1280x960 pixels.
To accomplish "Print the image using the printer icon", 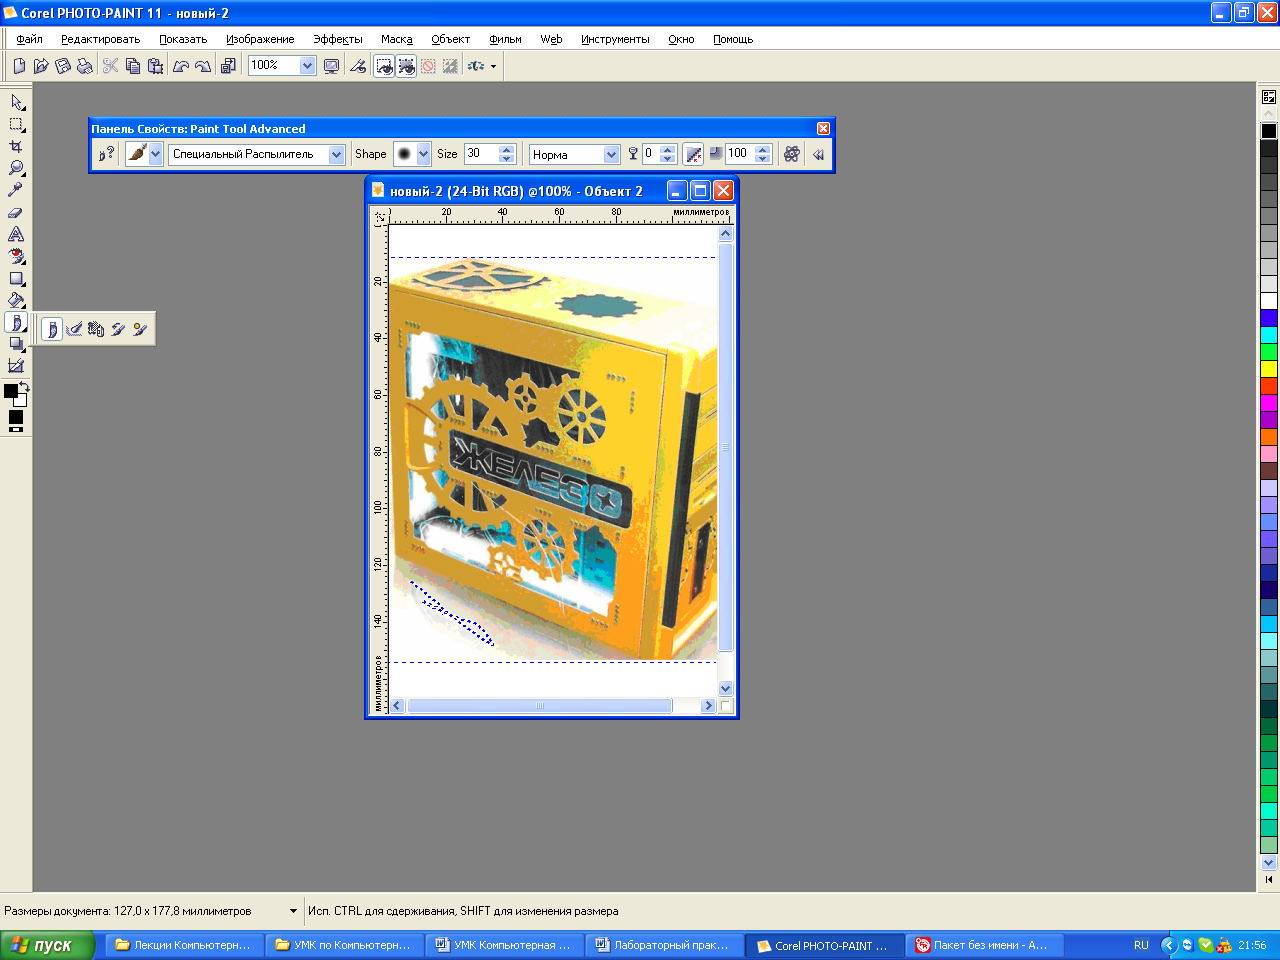I will [x=85, y=66].
